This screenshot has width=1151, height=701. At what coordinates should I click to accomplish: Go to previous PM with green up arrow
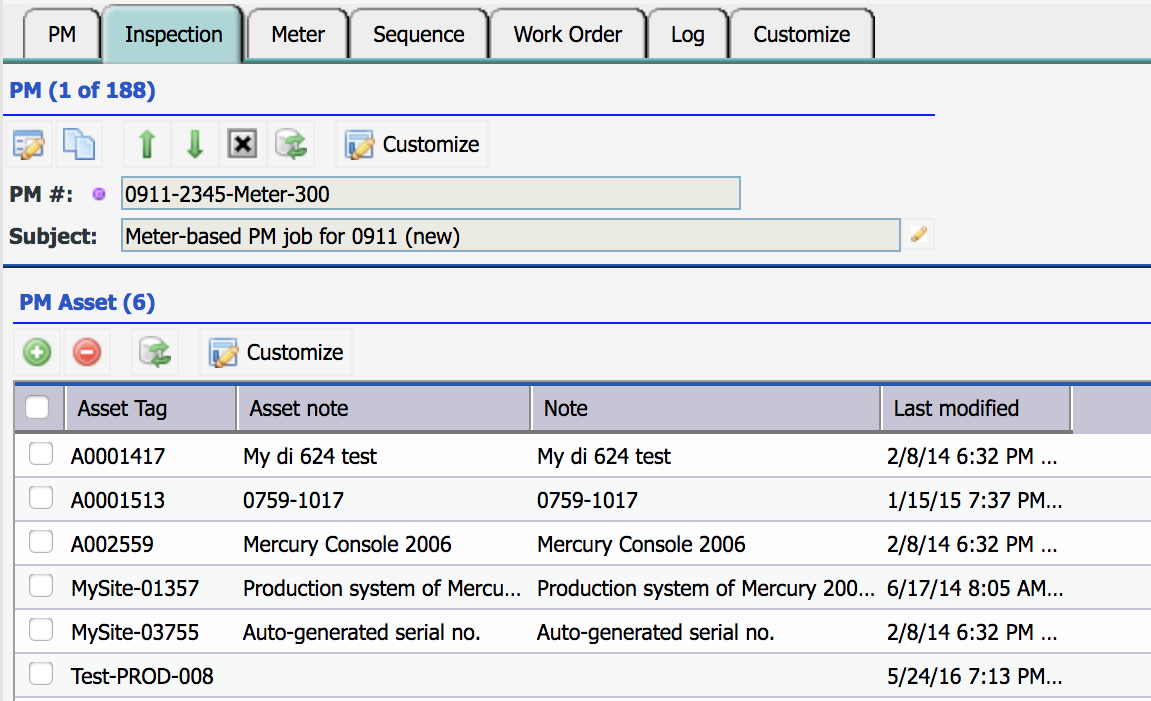point(147,145)
